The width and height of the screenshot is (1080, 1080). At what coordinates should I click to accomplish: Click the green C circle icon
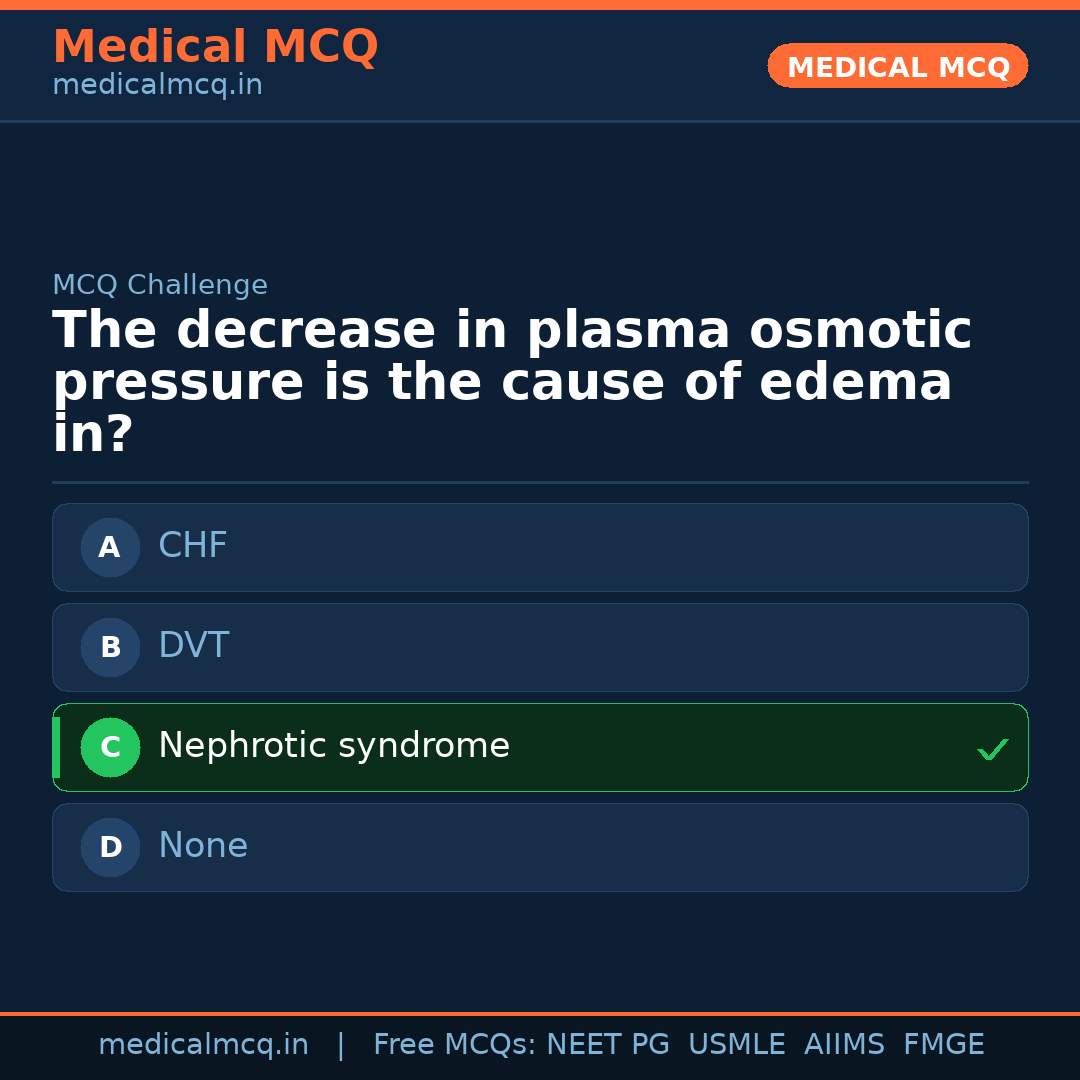click(x=110, y=747)
